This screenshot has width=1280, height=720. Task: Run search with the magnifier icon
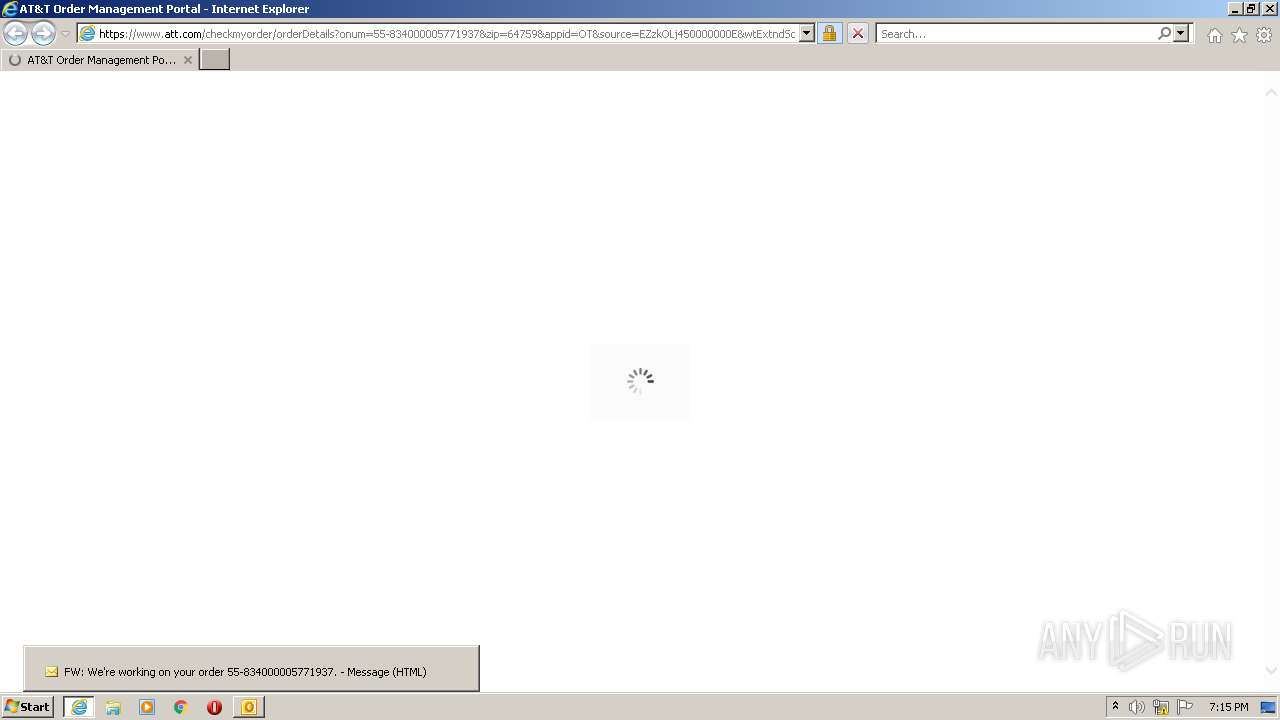click(1164, 34)
